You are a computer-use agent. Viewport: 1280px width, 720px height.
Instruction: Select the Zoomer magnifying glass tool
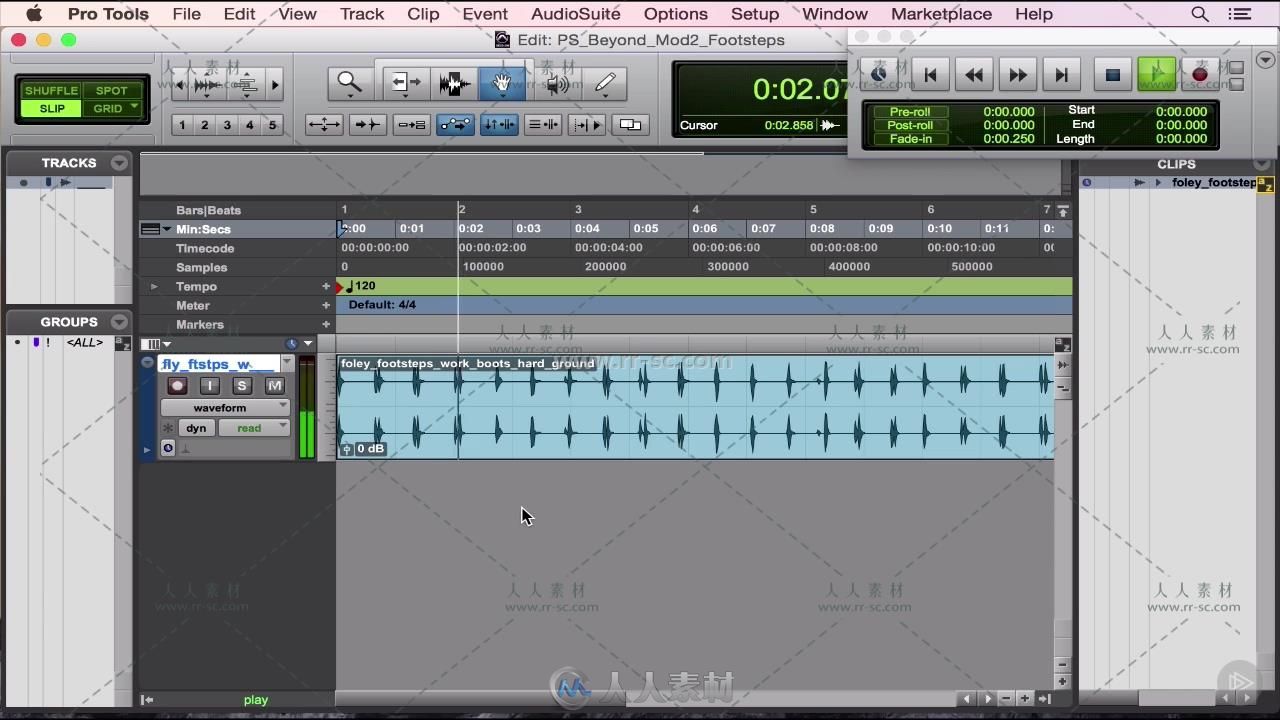coord(349,83)
